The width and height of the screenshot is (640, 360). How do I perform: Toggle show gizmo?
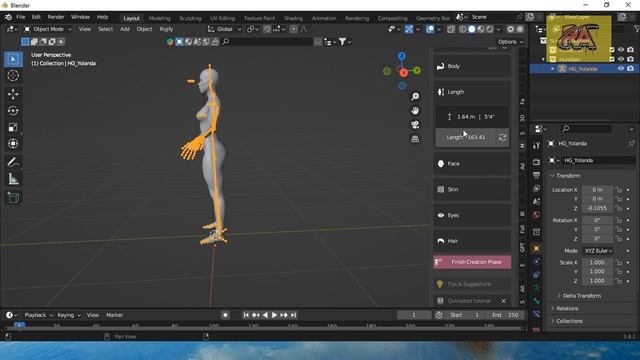[409, 29]
